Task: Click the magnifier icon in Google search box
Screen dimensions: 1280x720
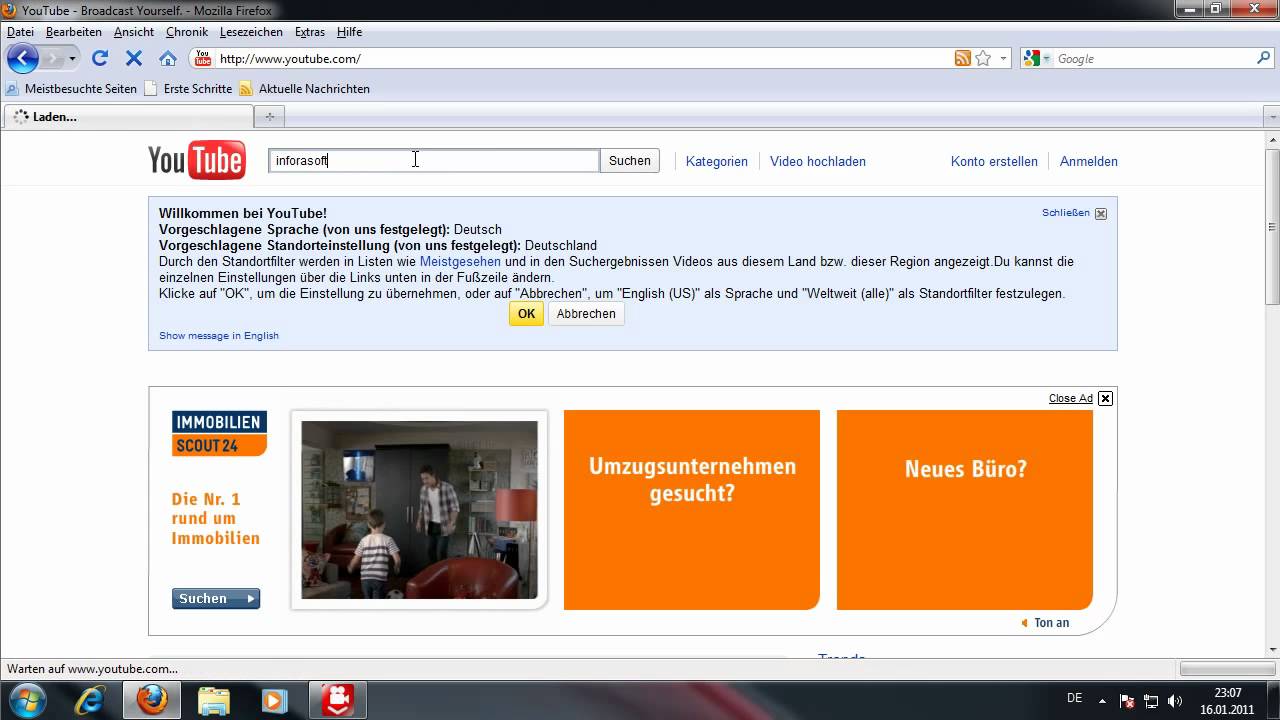Action: (x=1264, y=59)
